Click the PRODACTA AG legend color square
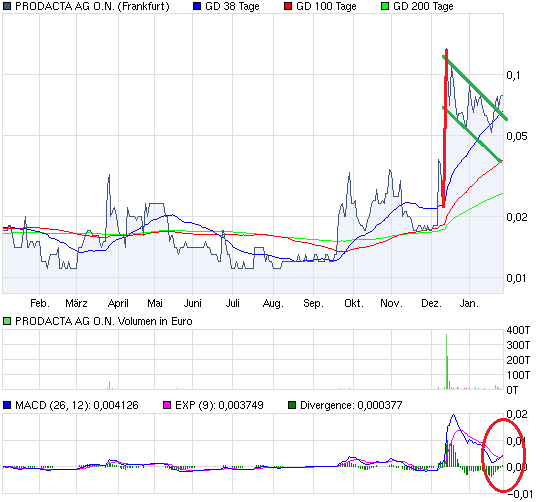The height and width of the screenshot is (502, 545). coord(7,6)
